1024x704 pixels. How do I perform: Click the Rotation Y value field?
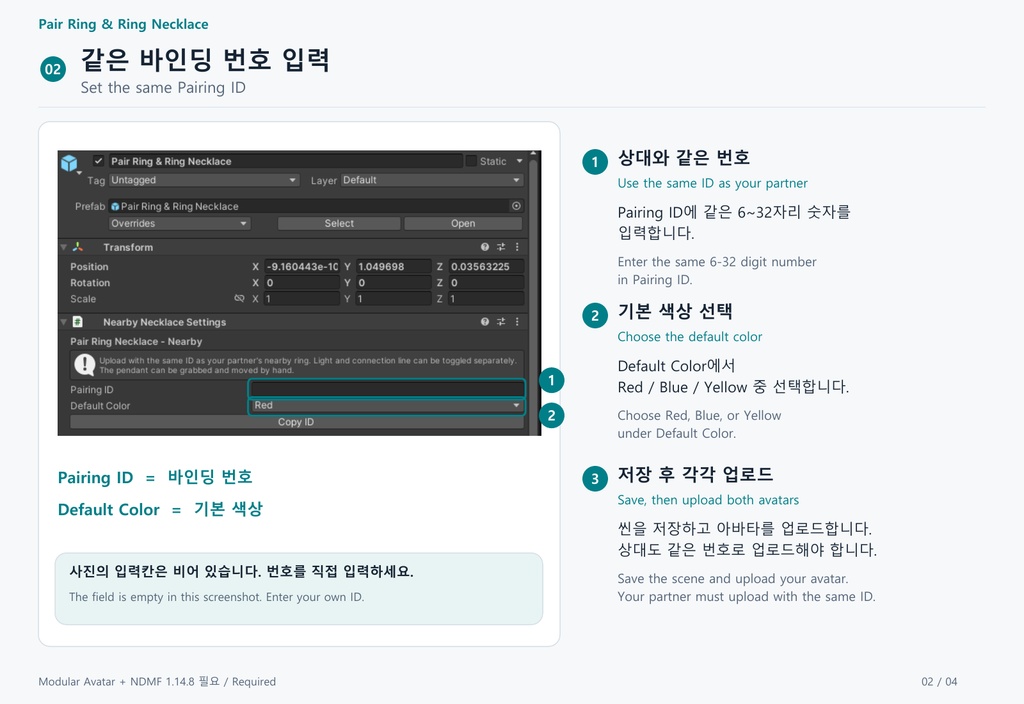pyautogui.click(x=394, y=283)
